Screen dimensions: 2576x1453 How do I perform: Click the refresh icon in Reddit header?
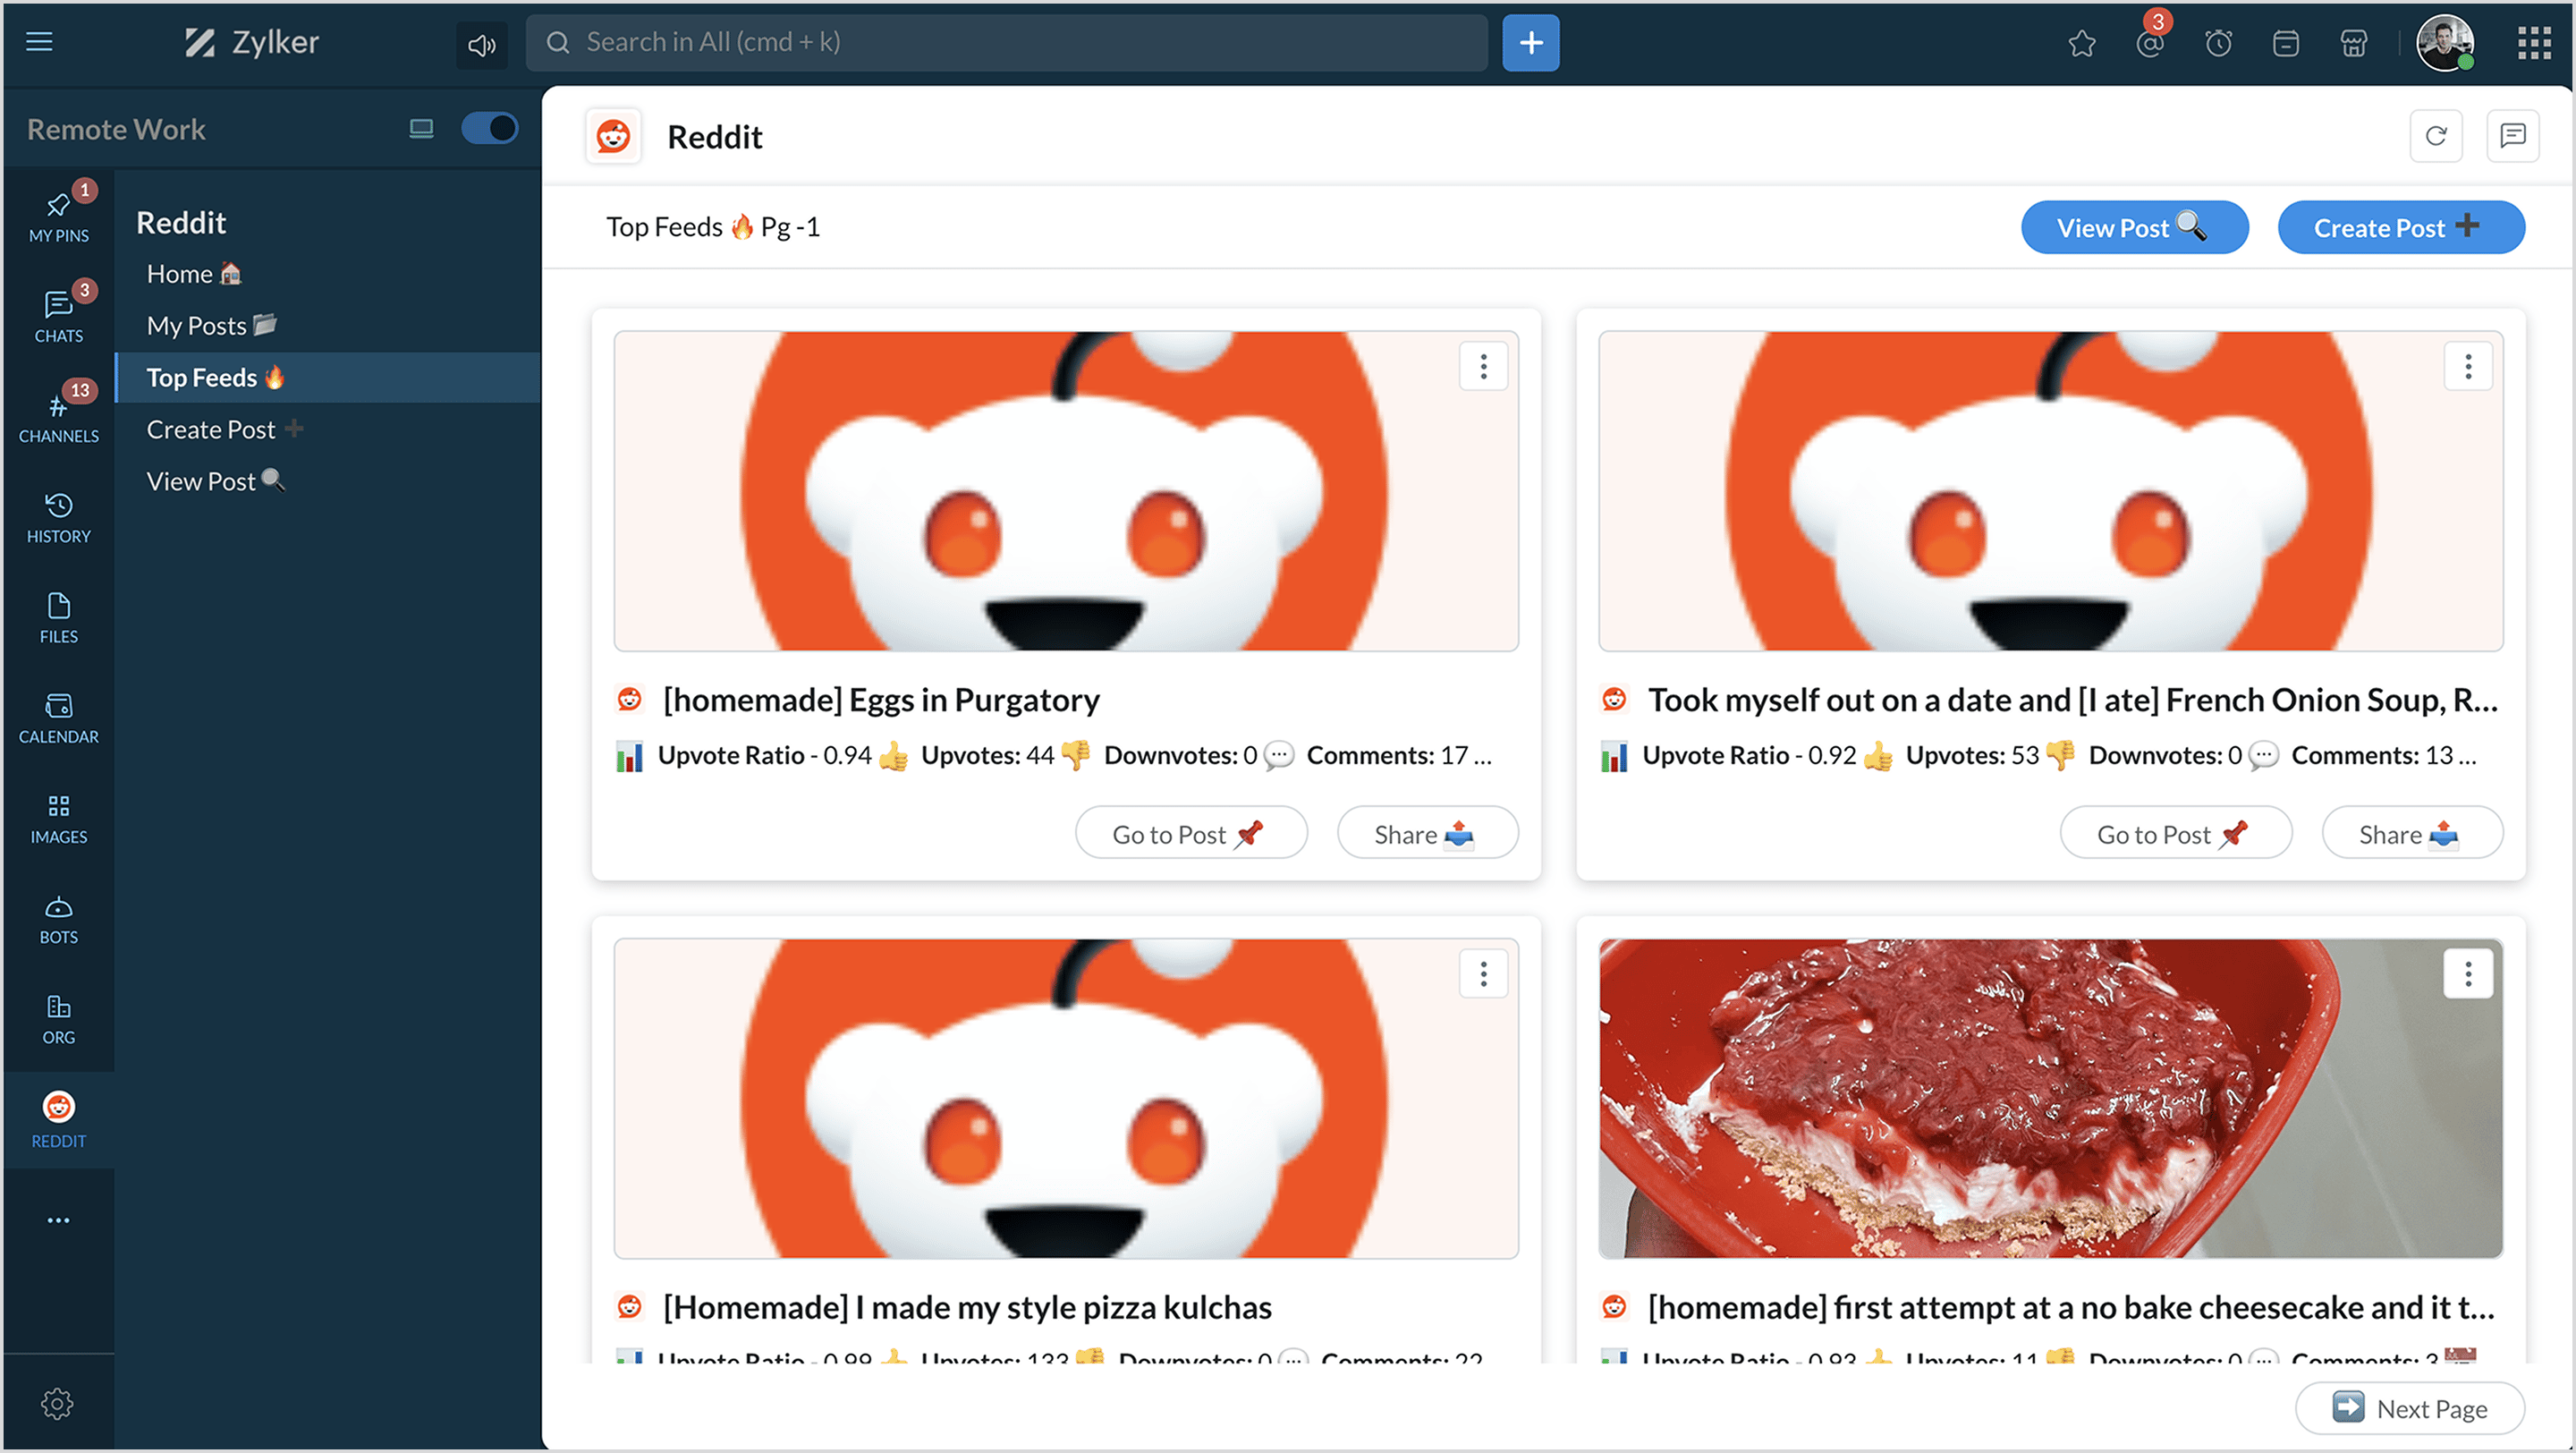pos(2435,136)
